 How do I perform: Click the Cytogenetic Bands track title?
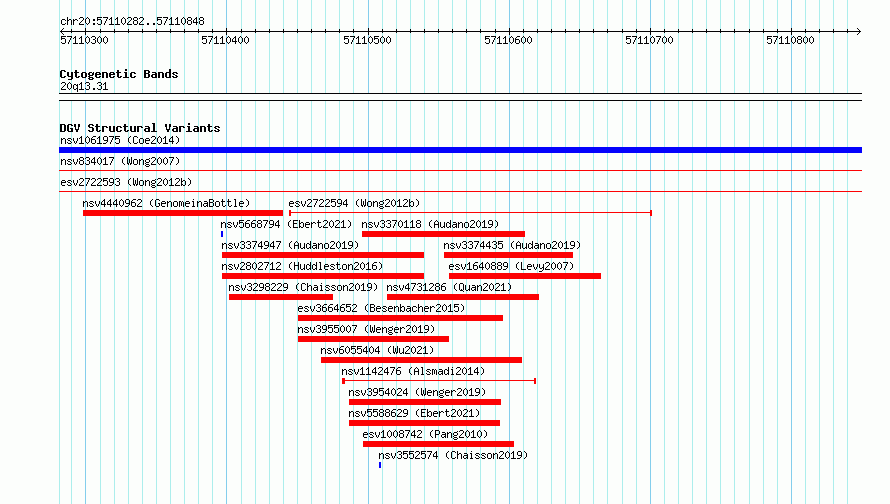click(x=119, y=74)
